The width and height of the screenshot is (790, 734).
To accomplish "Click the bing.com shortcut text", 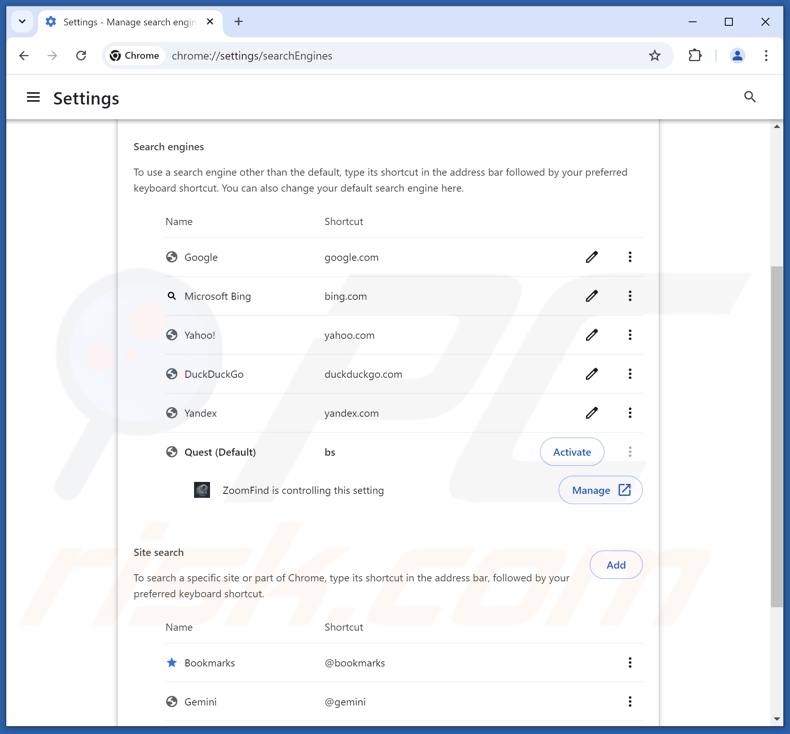I will tap(346, 296).
